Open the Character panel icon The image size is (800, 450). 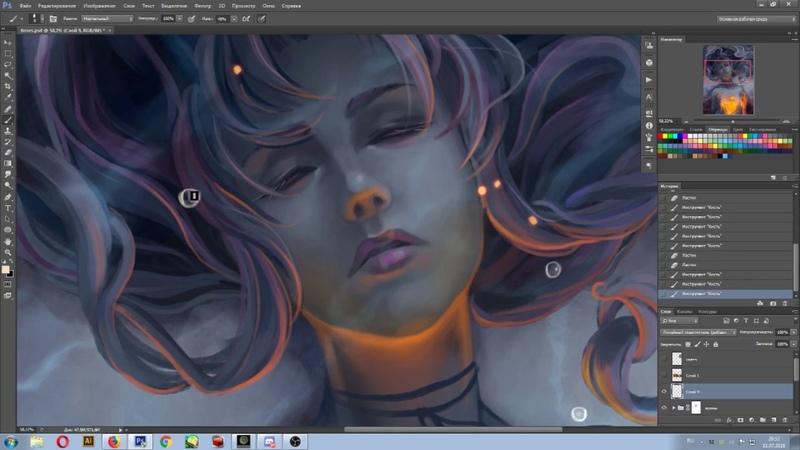coord(649,97)
